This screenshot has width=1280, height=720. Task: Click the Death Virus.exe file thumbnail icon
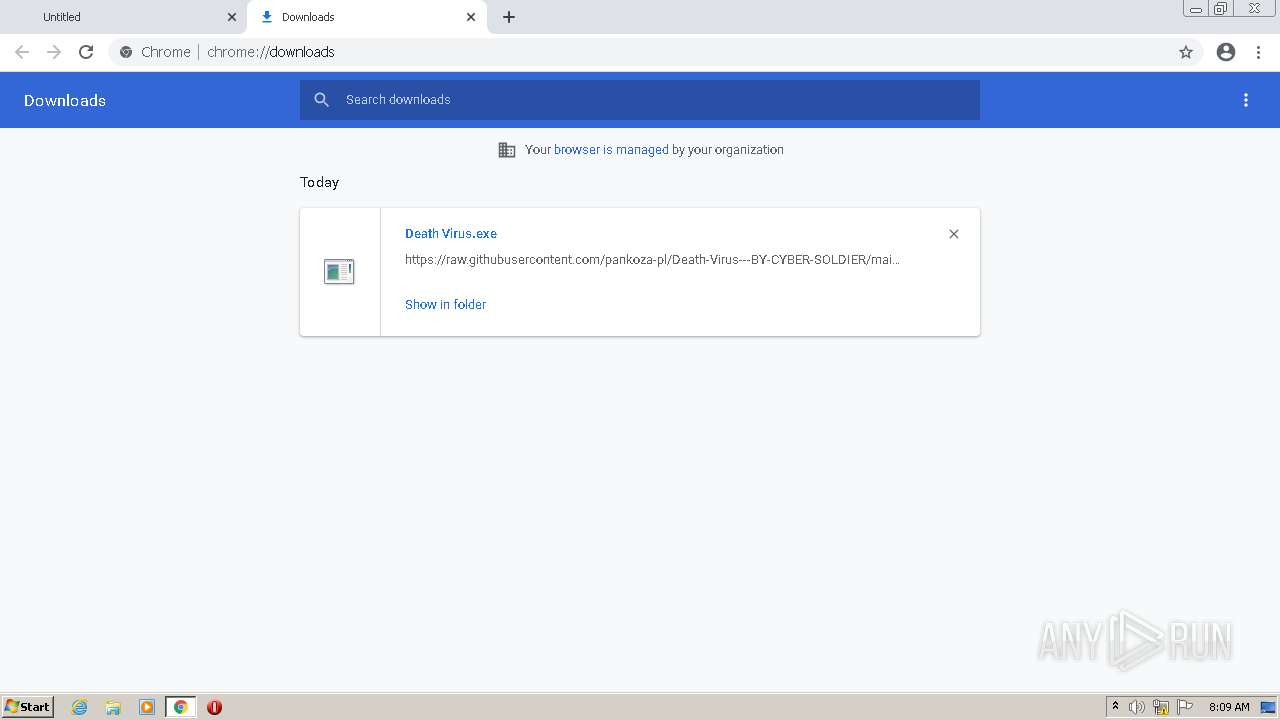pyautogui.click(x=339, y=271)
